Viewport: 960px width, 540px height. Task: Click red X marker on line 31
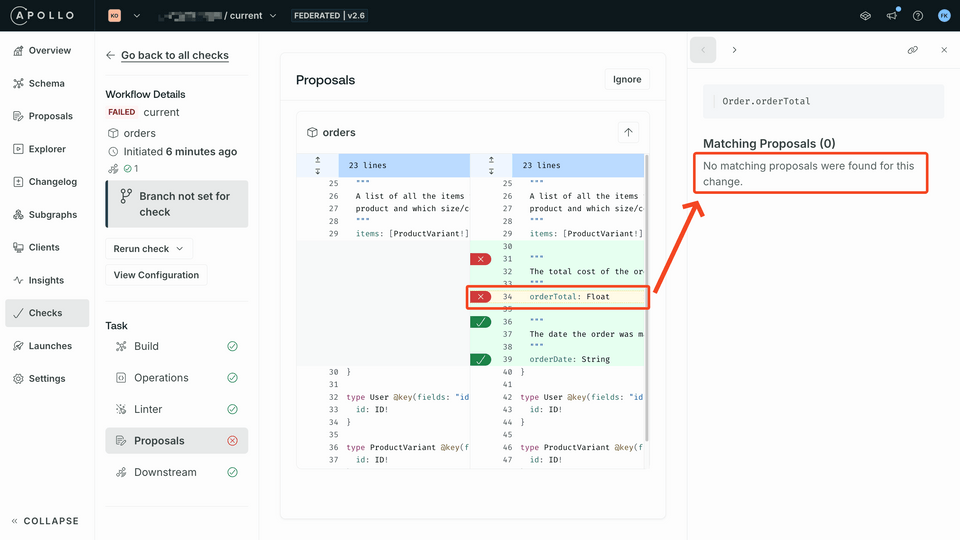481,259
